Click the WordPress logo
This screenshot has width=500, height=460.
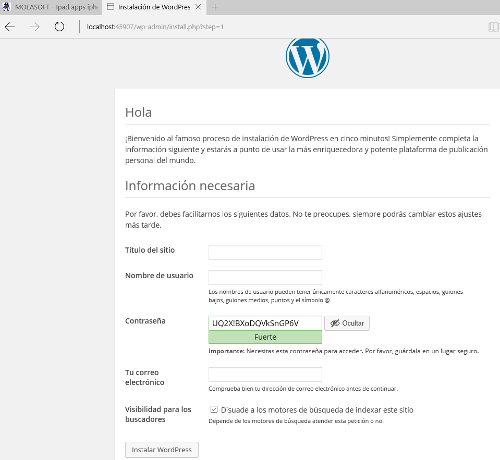pos(308,57)
